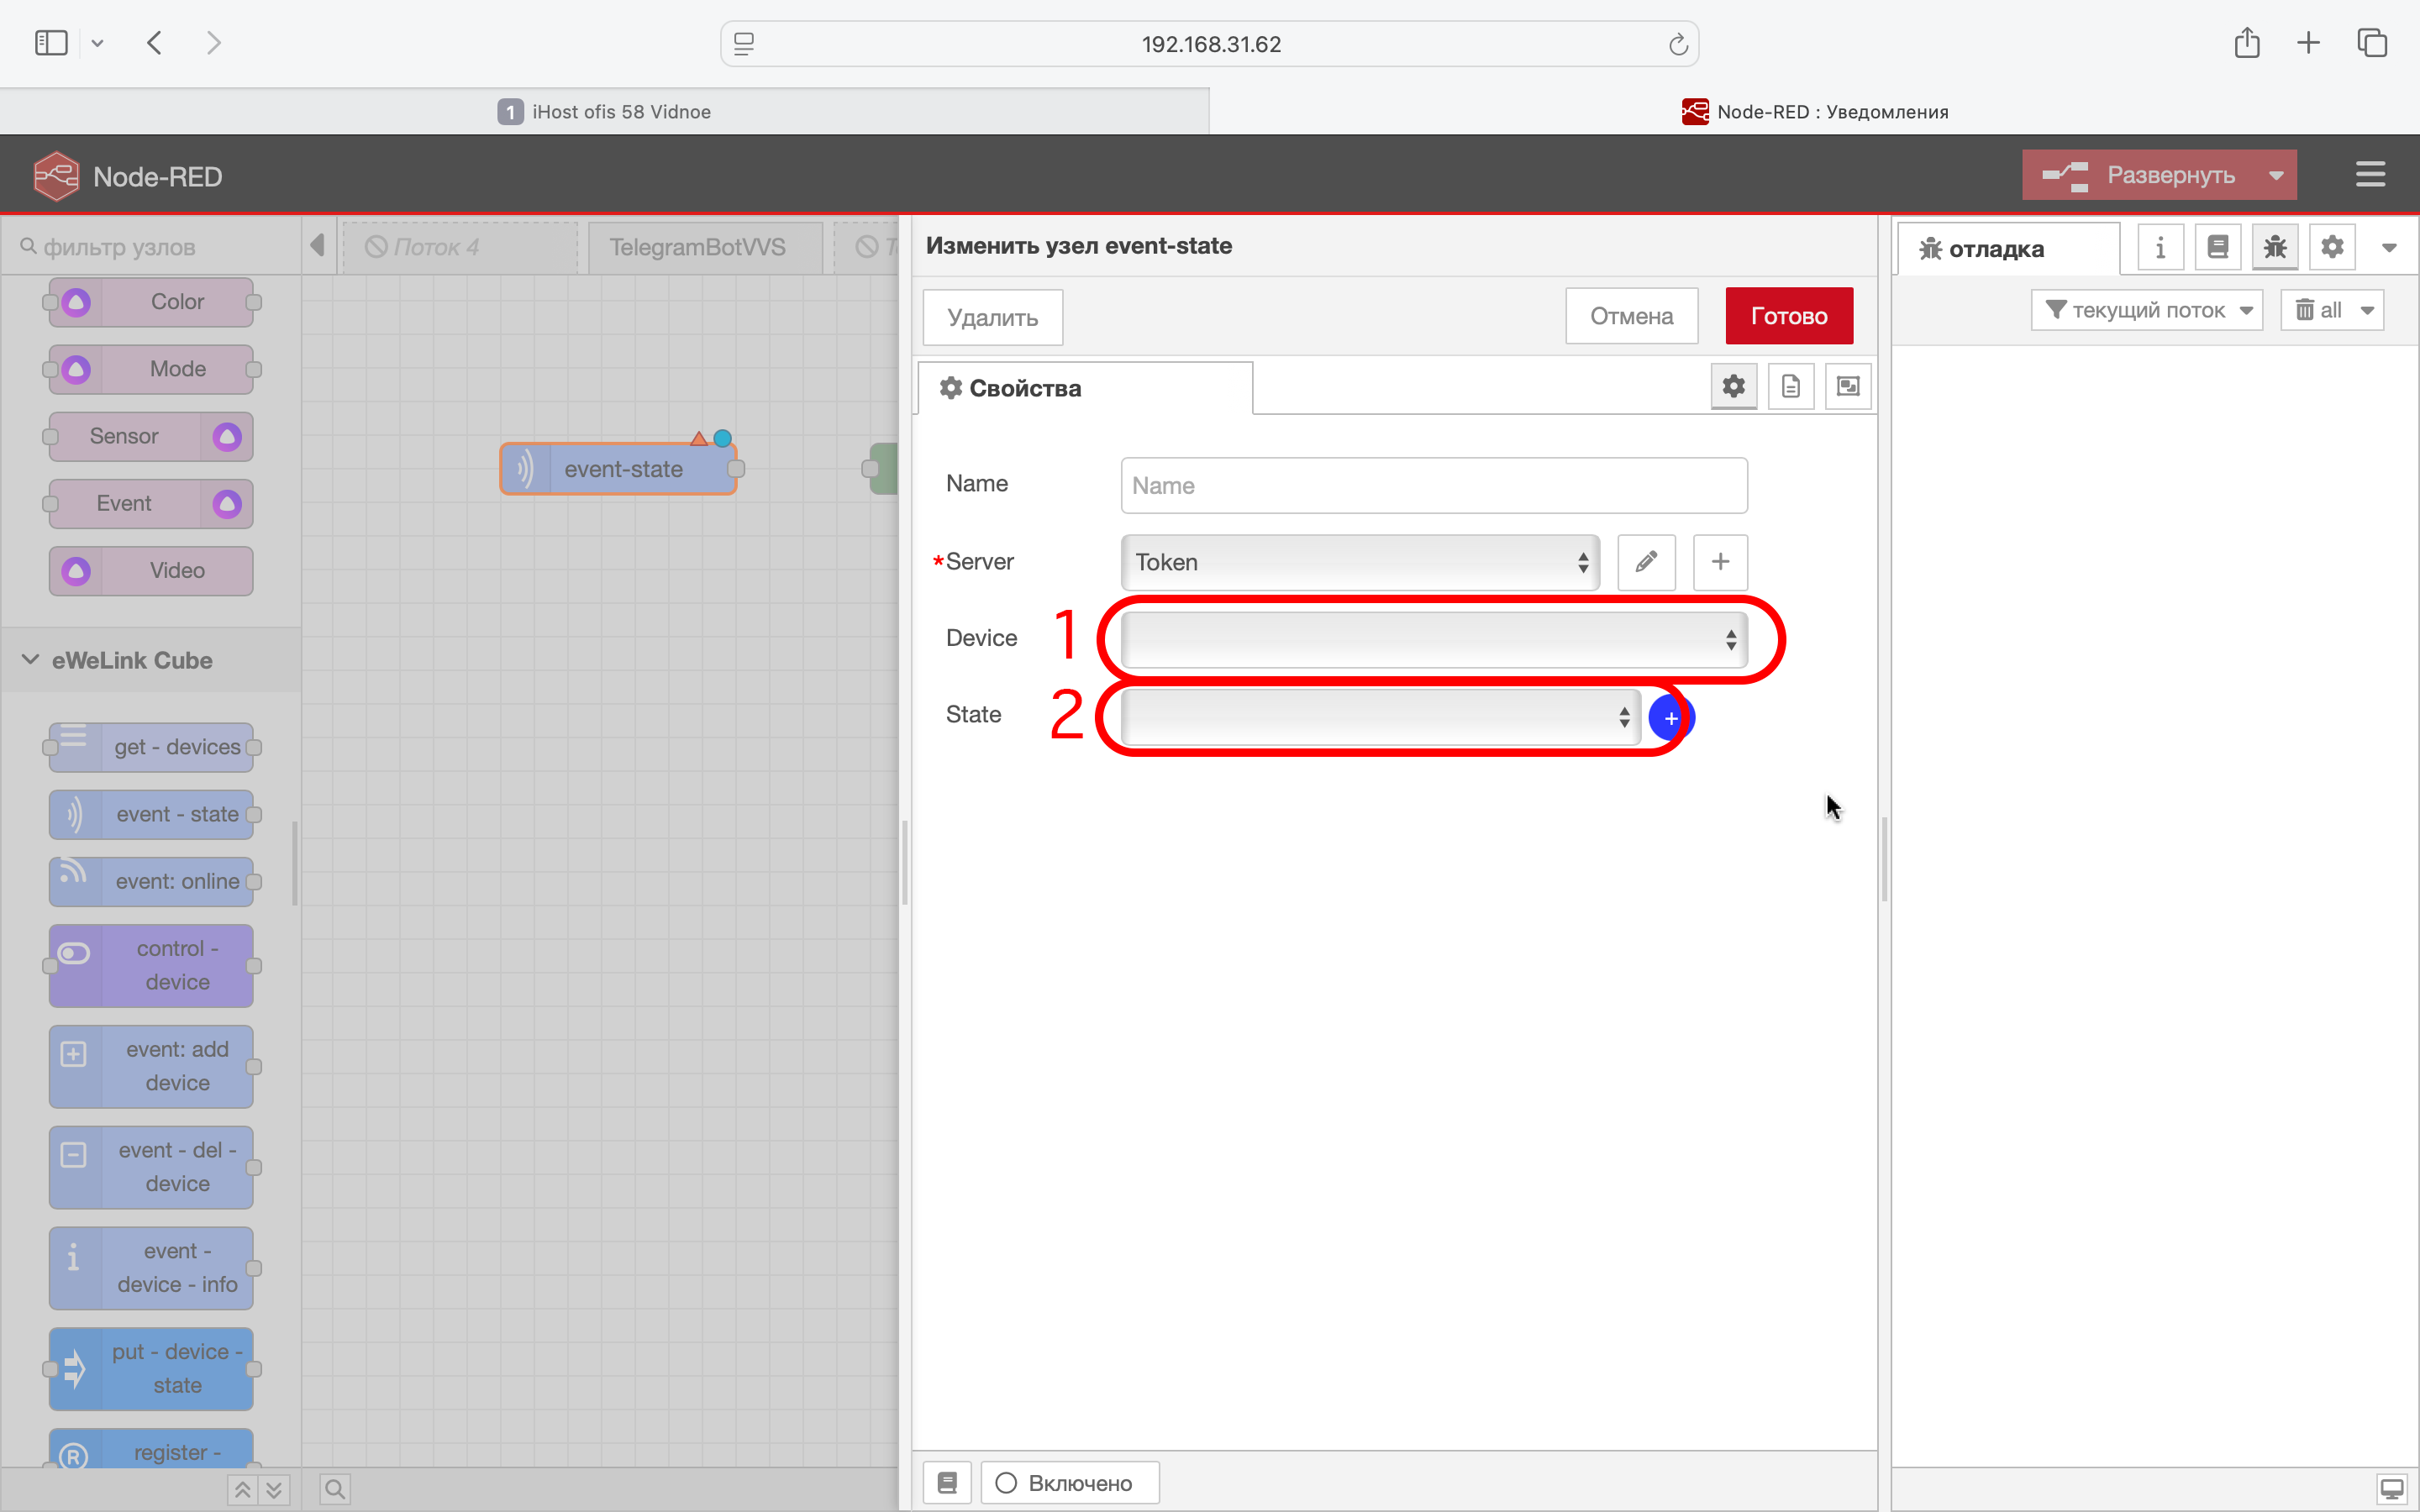Edit server config with pencil icon

(1646, 562)
